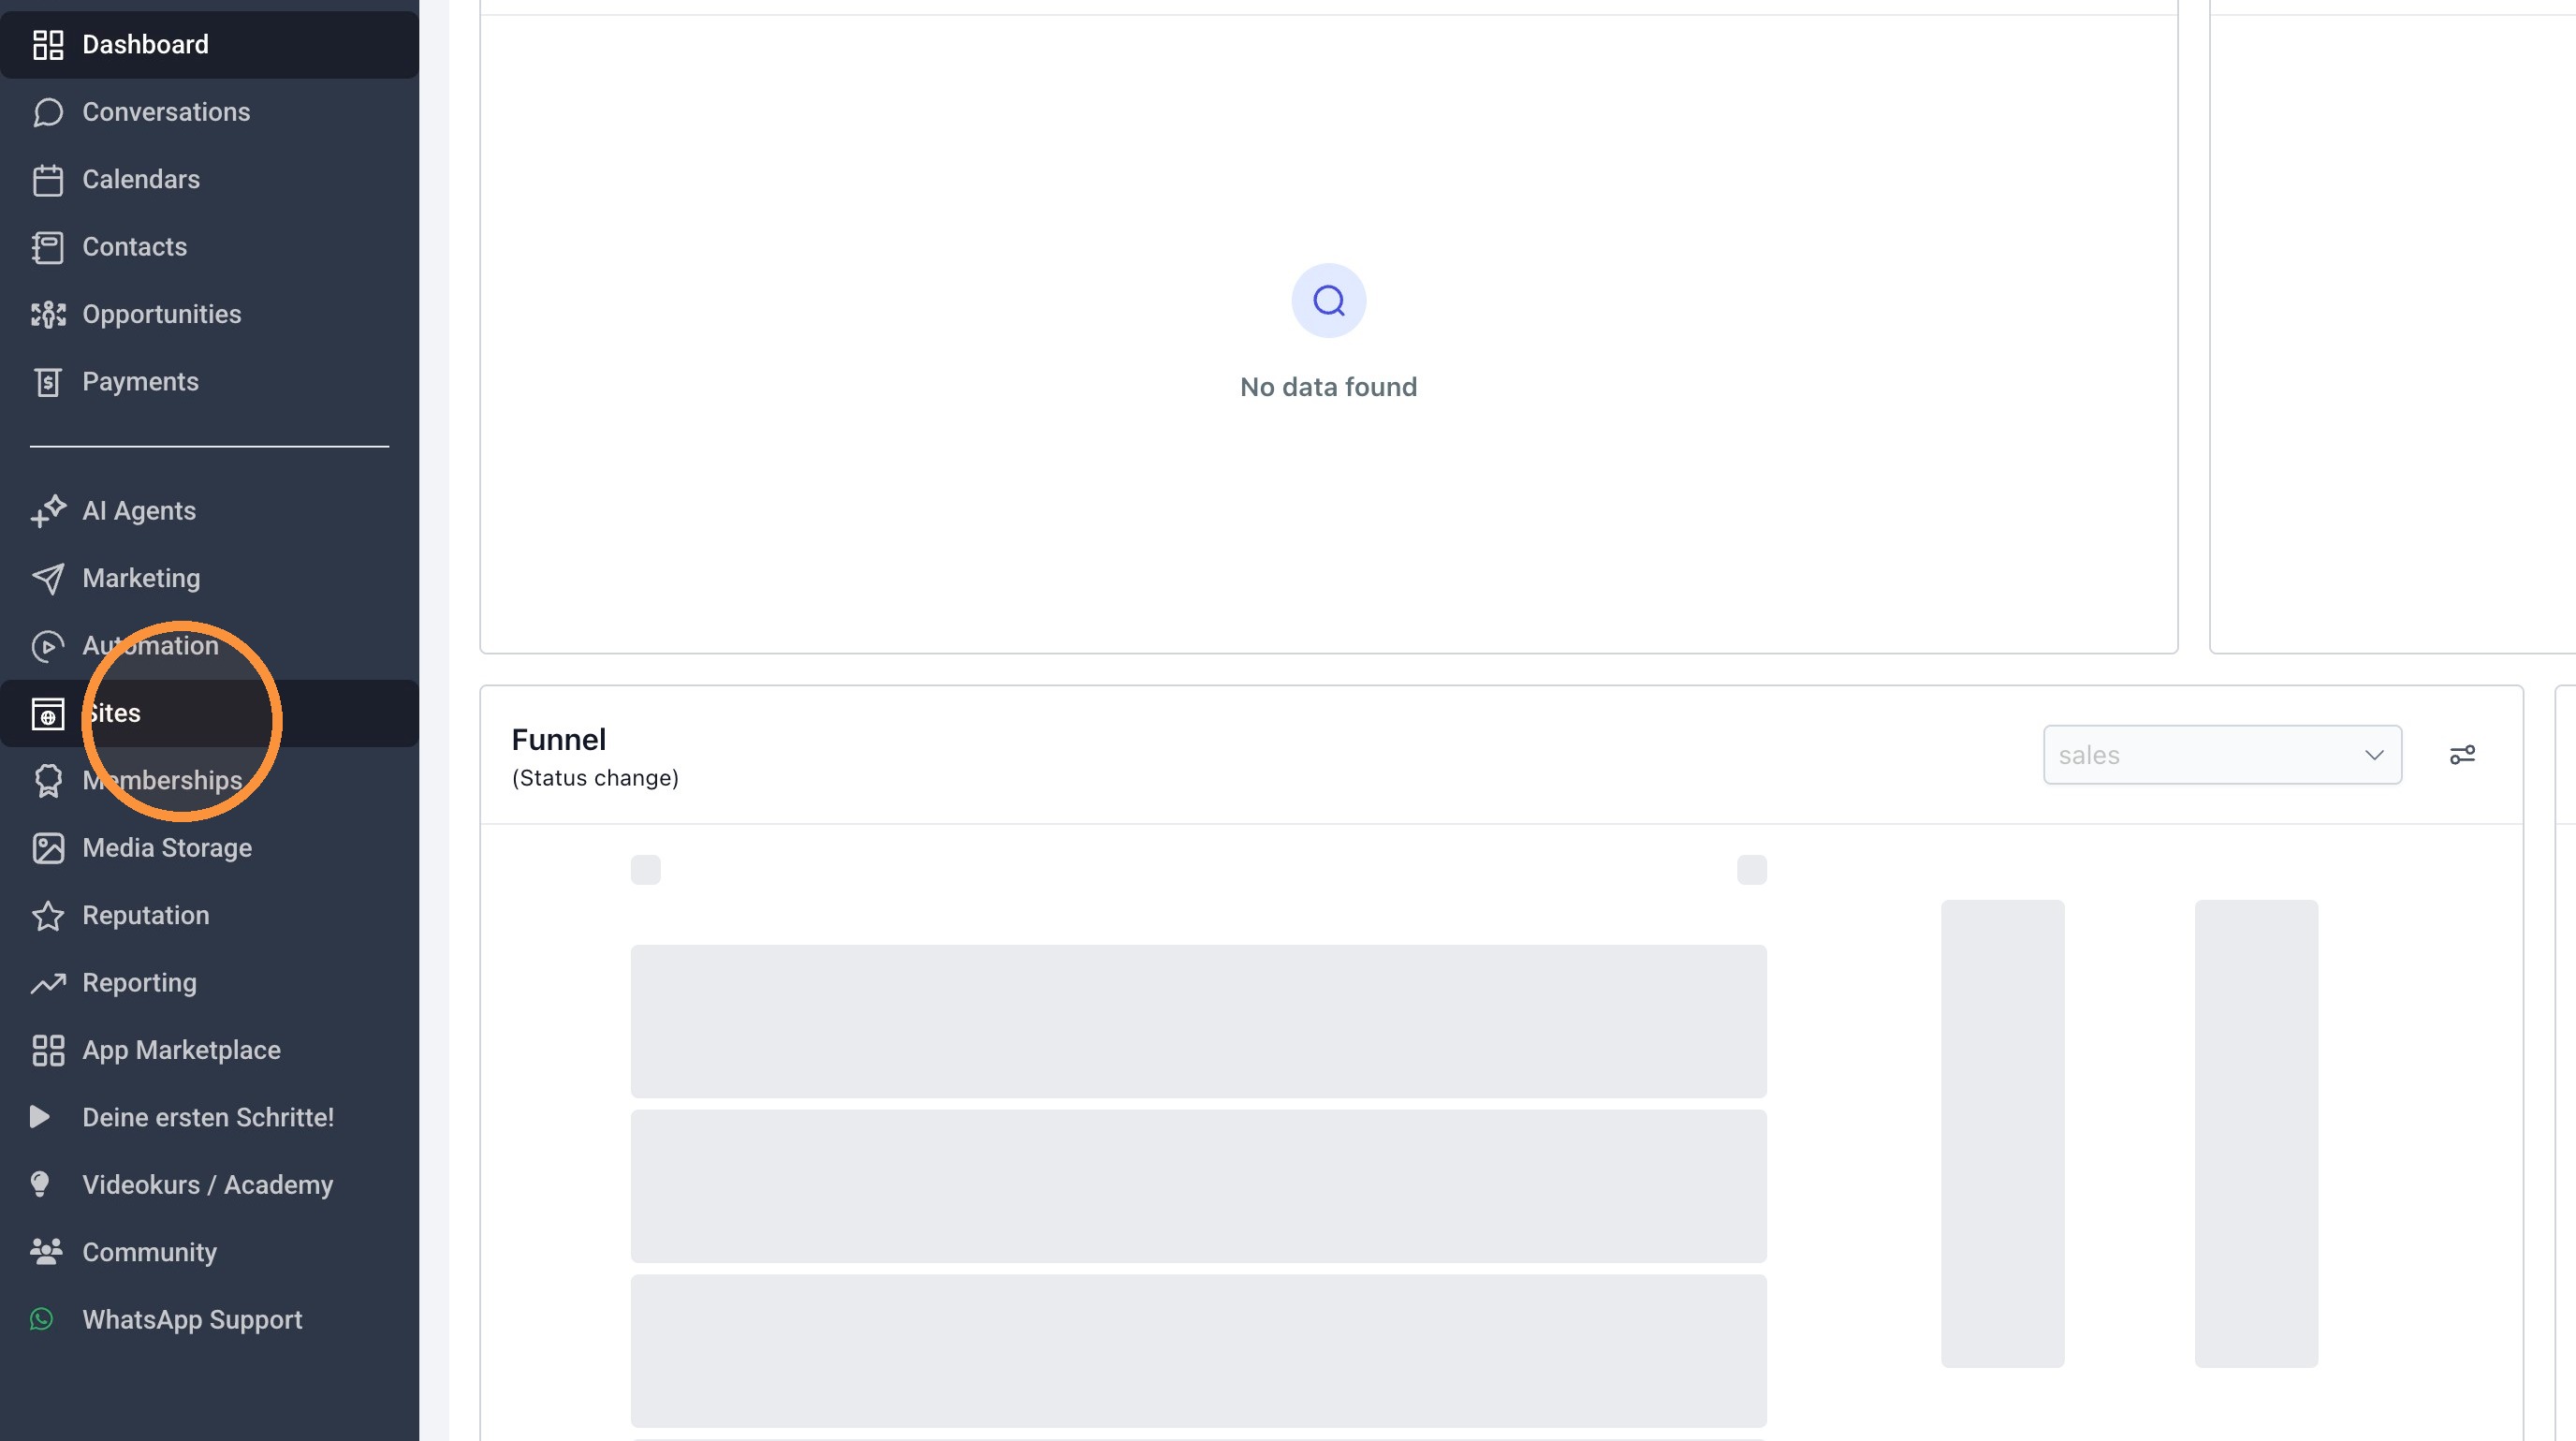Open Conversations from the sidebar
Image resolution: width=2576 pixels, height=1441 pixels.
click(x=209, y=112)
